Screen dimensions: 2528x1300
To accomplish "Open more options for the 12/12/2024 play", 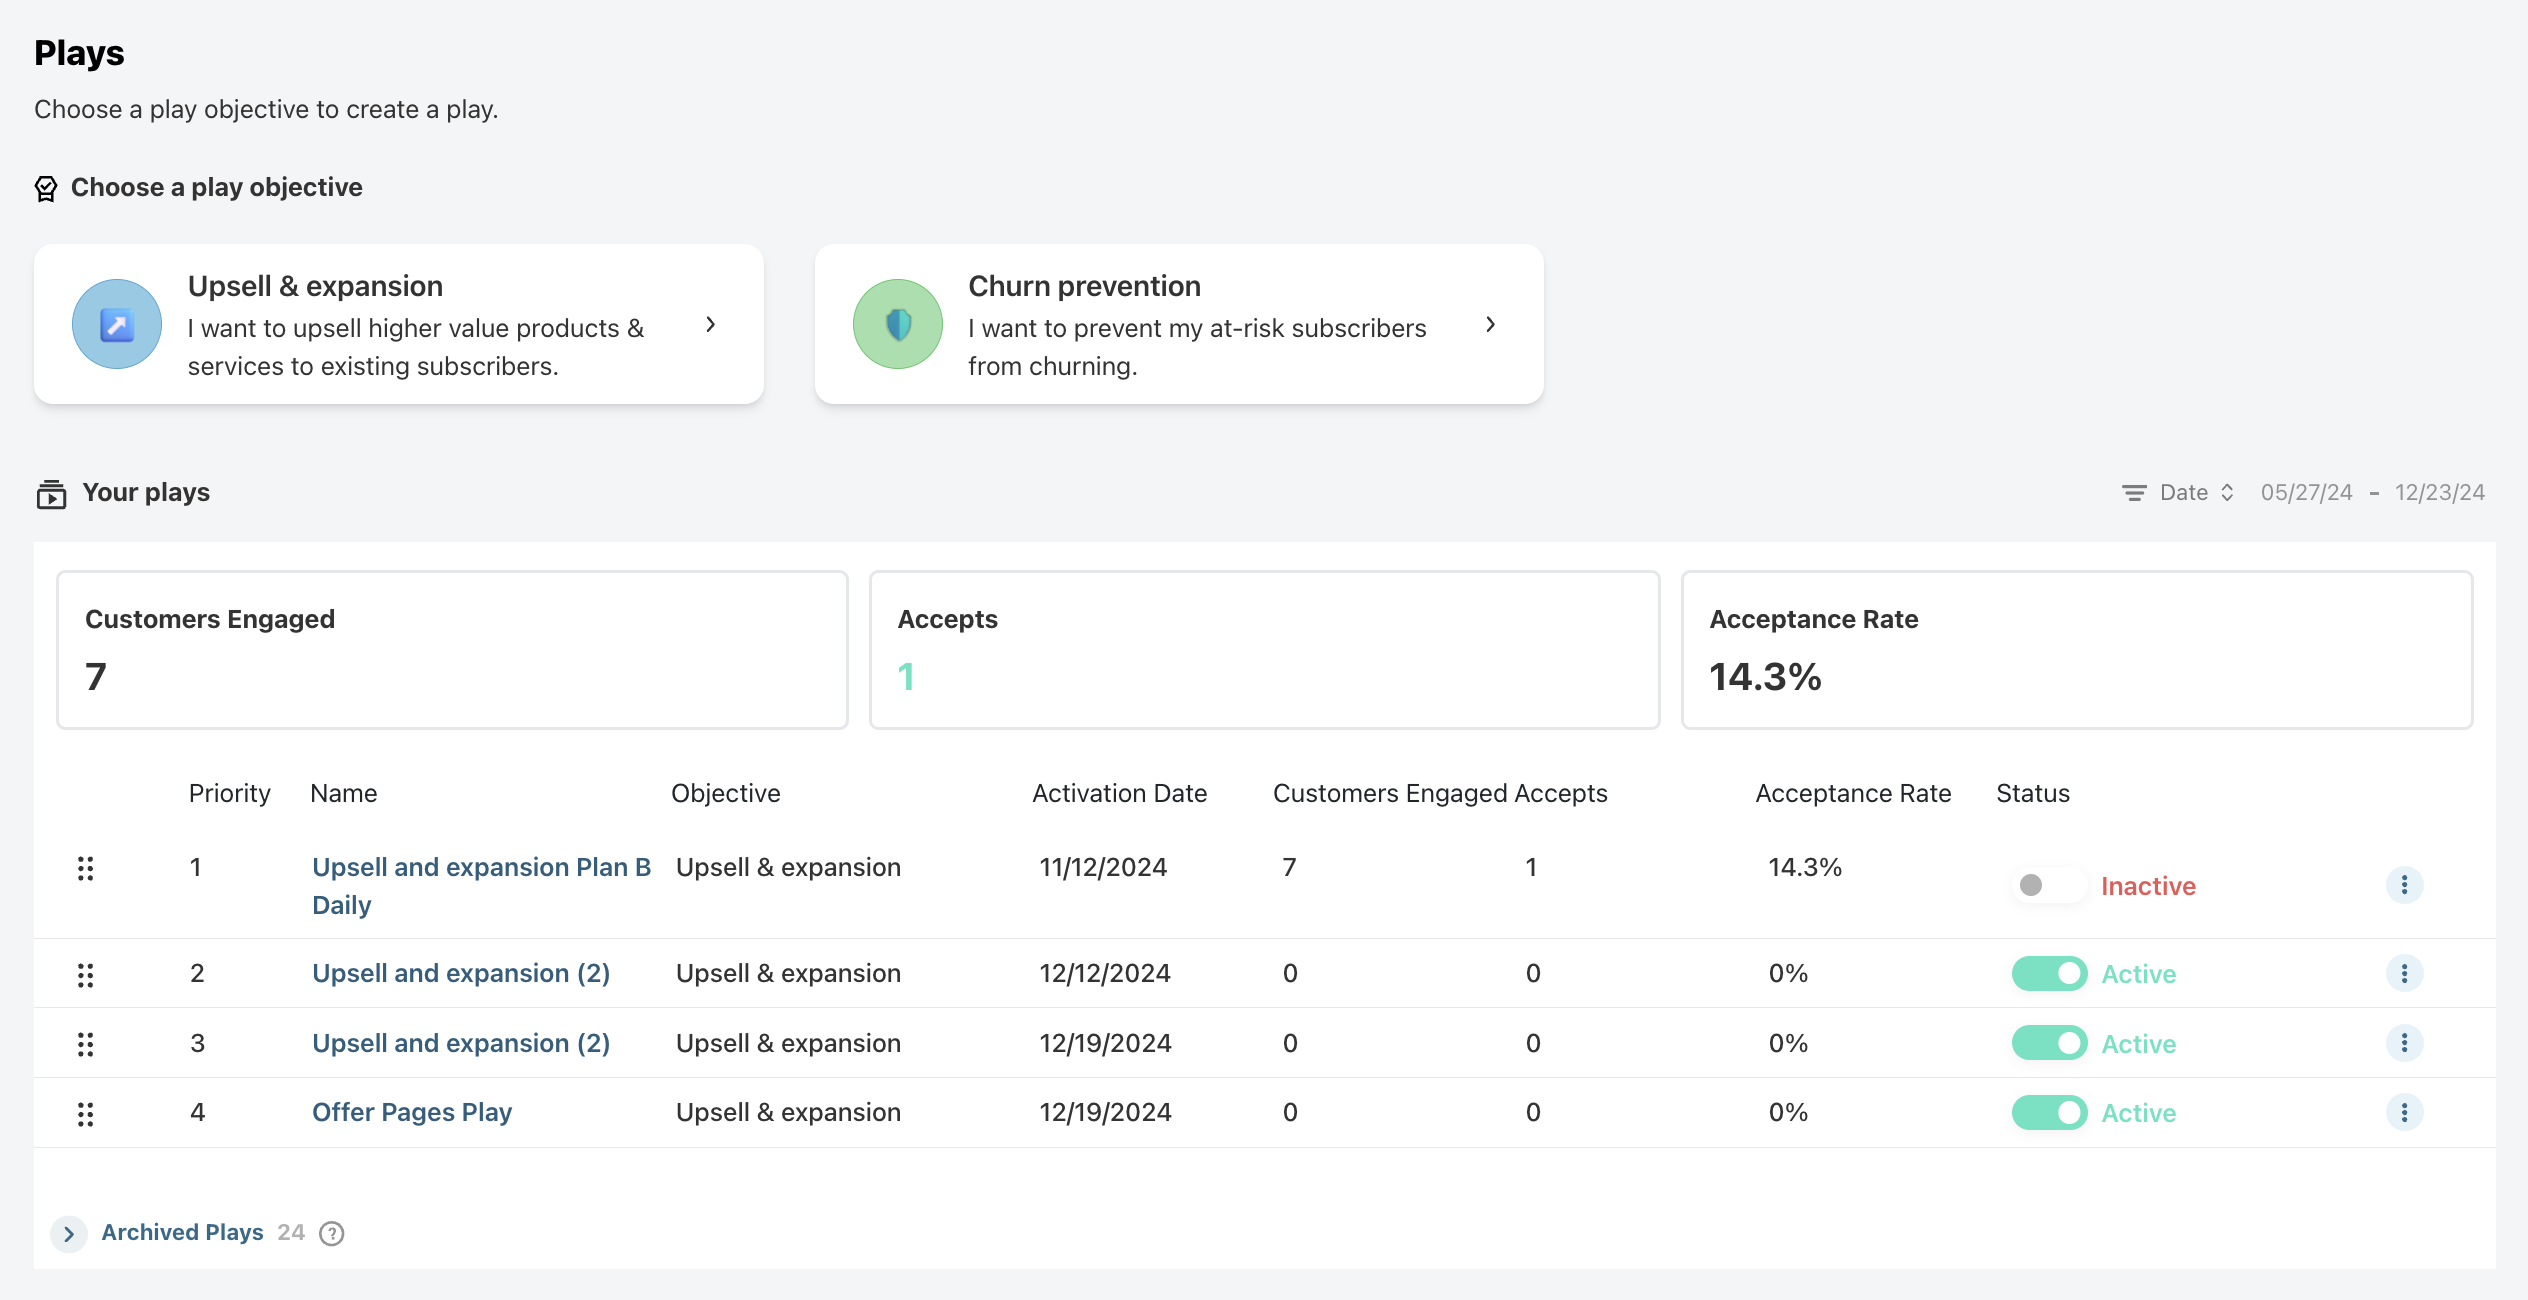I will coord(2404,973).
